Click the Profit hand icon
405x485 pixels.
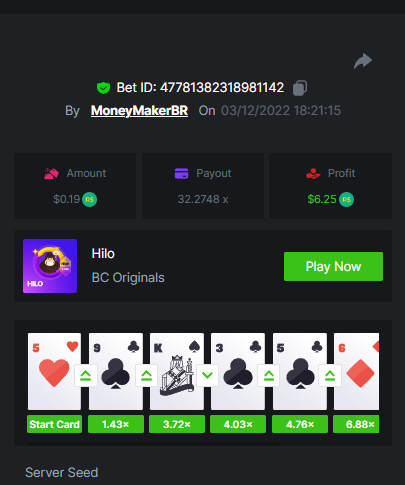[313, 173]
